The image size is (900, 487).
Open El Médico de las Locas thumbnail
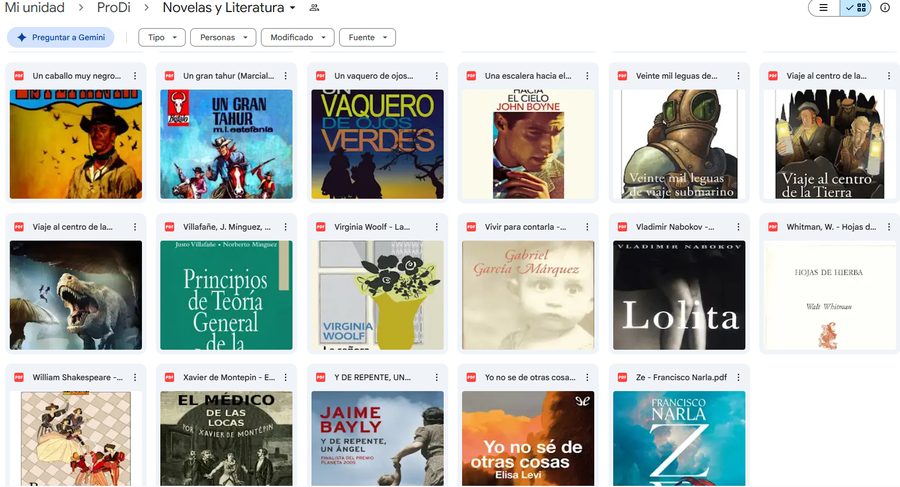click(226, 439)
